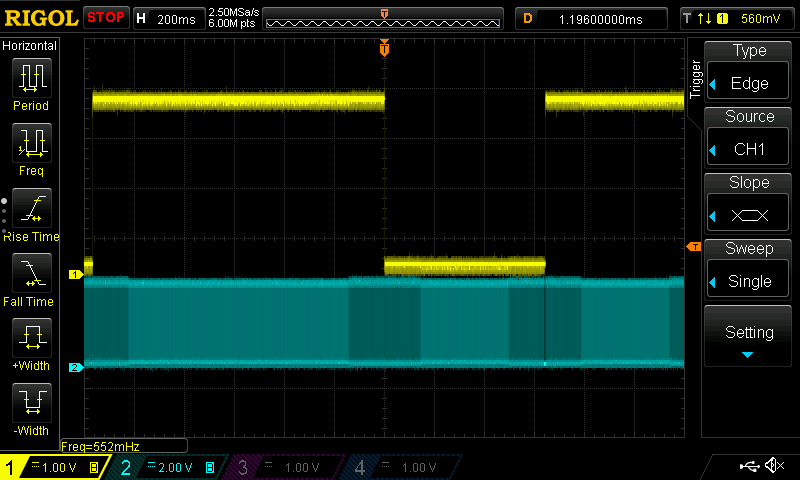Toggle channel 2 on the bottom bar
Screen dimensions: 800x480
coord(168,467)
